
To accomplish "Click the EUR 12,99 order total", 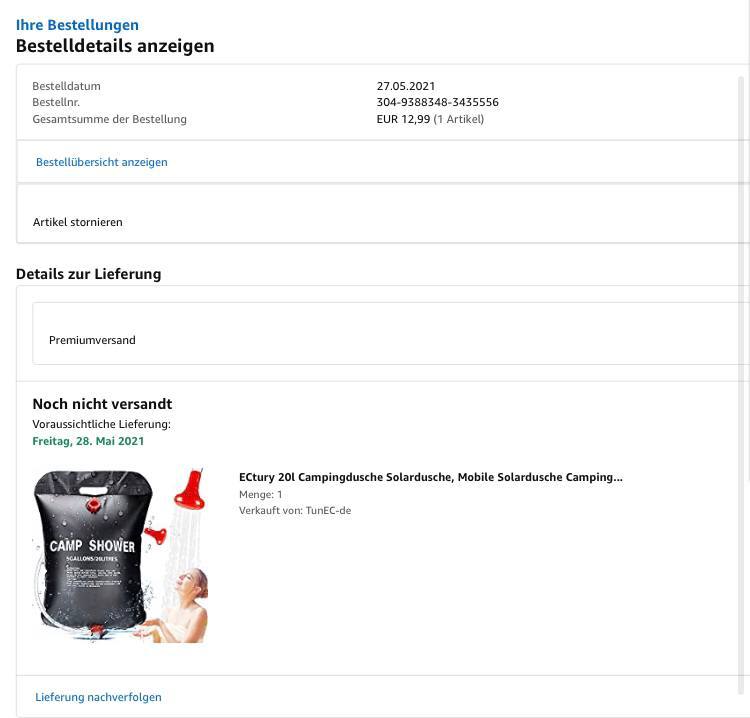I will tap(403, 119).
